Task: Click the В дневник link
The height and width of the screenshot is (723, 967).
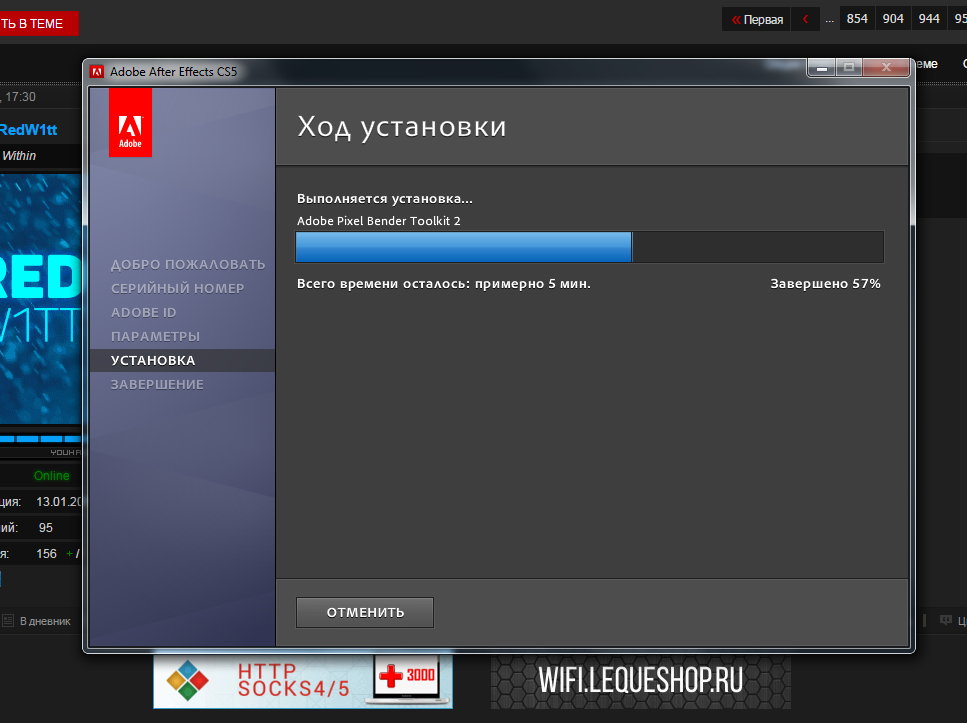Action: (x=45, y=621)
